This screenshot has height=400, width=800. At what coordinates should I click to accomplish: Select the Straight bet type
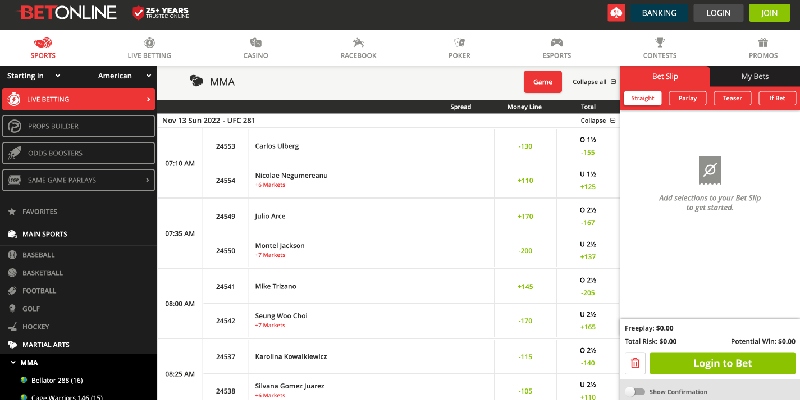click(x=642, y=98)
